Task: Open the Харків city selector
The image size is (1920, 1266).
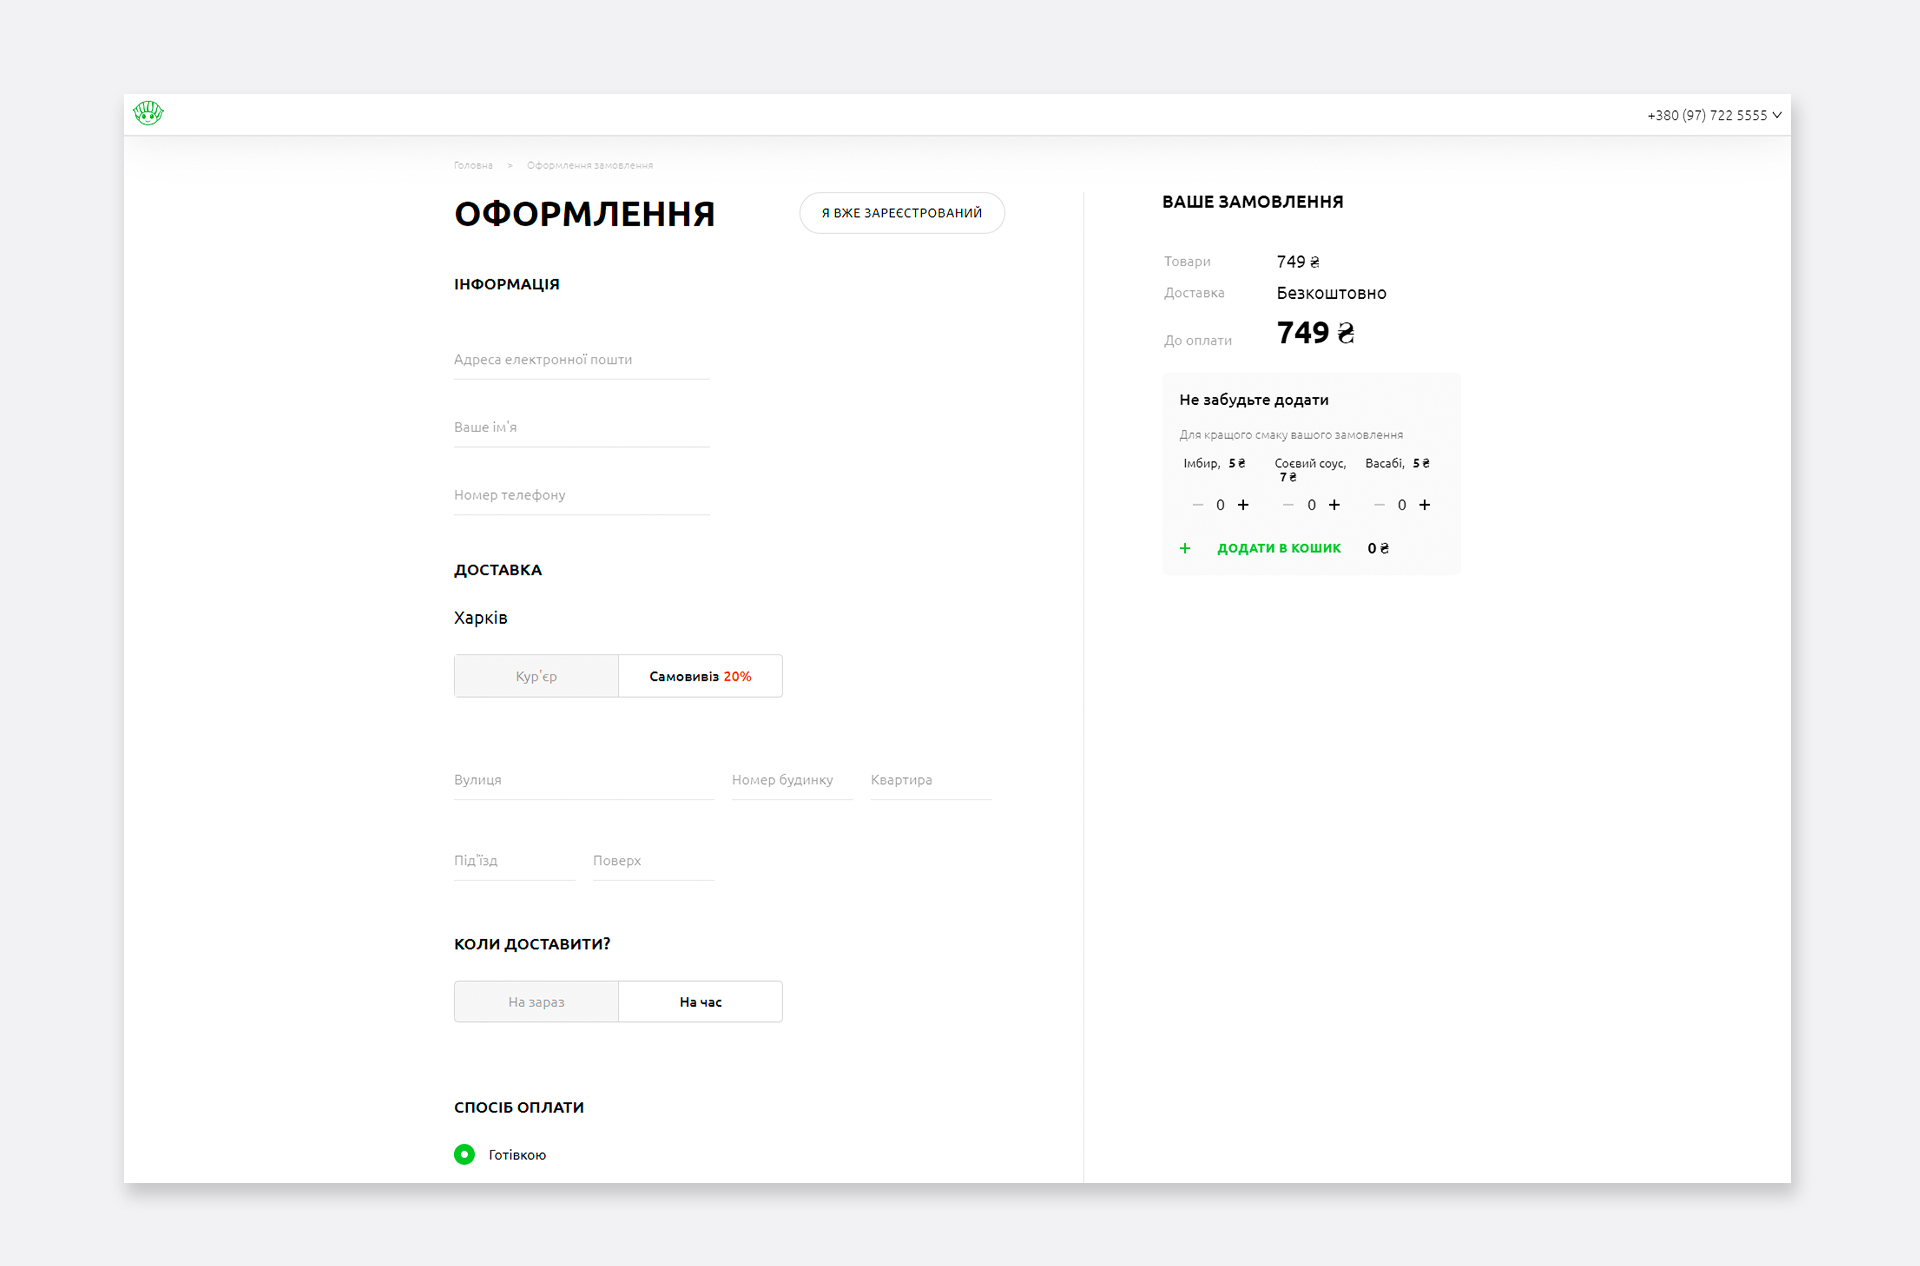Action: pos(480,618)
